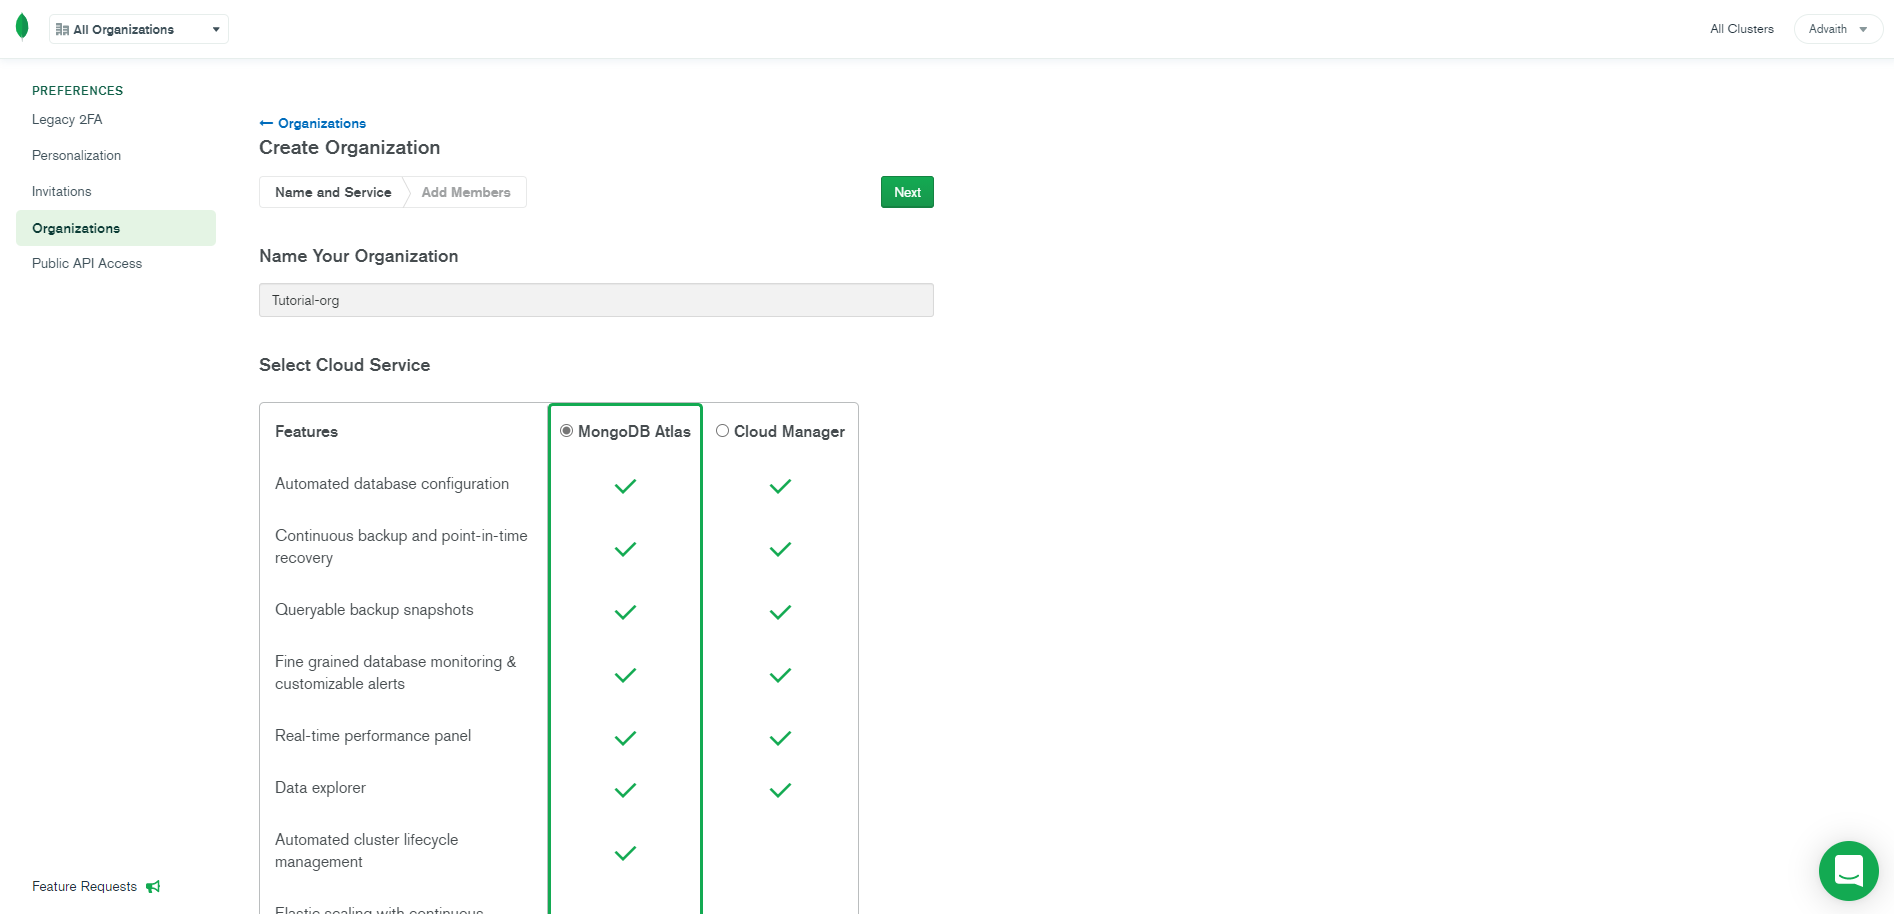Select the Cloud Manager radio button
This screenshot has height=914, width=1894.
point(722,431)
